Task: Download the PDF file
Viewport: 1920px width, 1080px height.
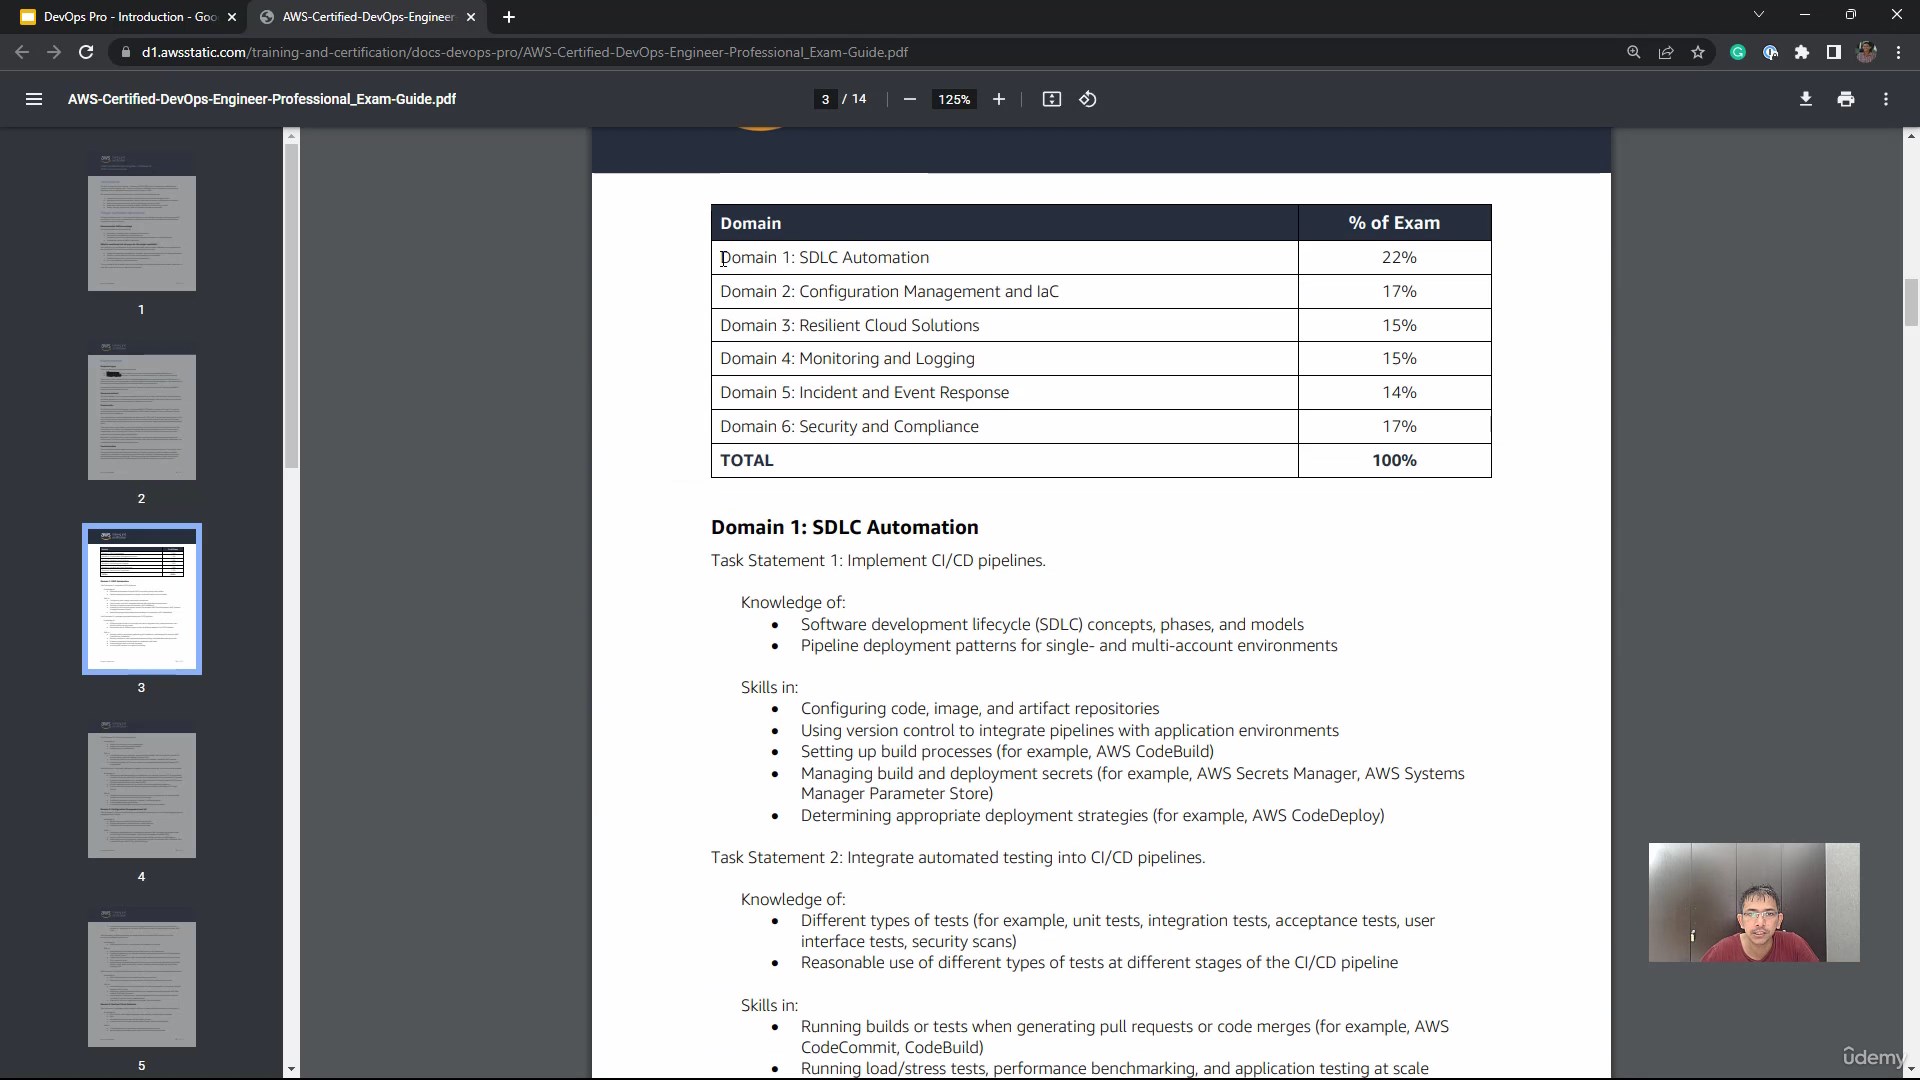Action: pos(1805,99)
